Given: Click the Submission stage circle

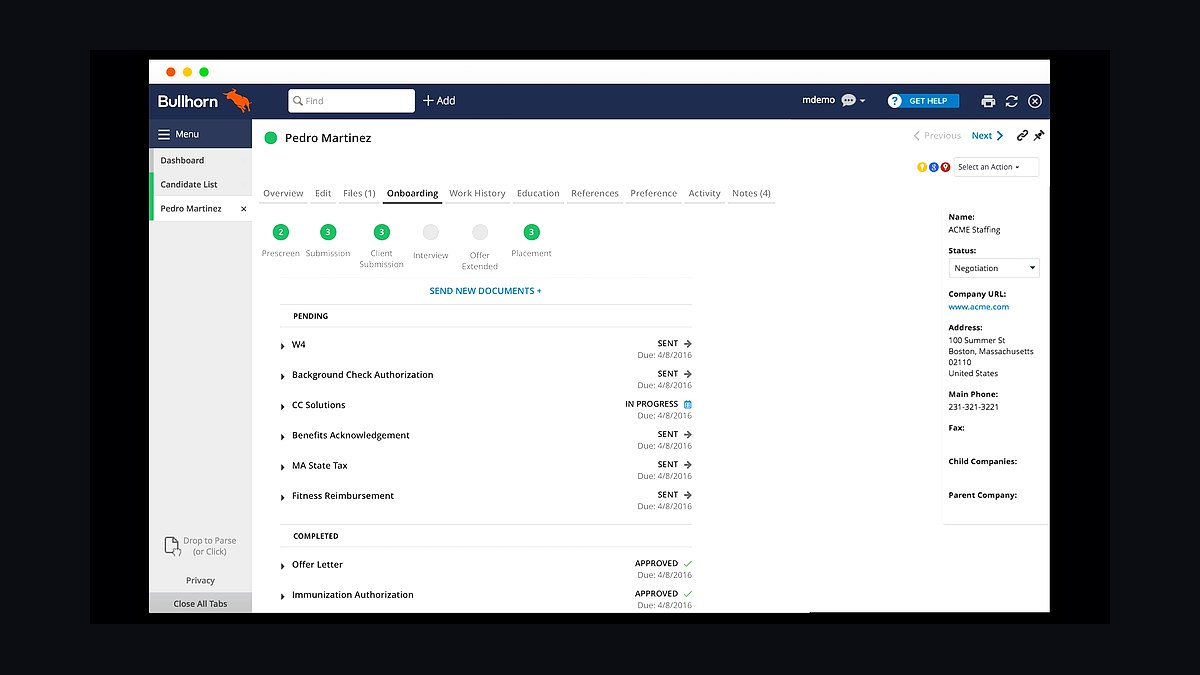Looking at the screenshot, I should point(328,232).
